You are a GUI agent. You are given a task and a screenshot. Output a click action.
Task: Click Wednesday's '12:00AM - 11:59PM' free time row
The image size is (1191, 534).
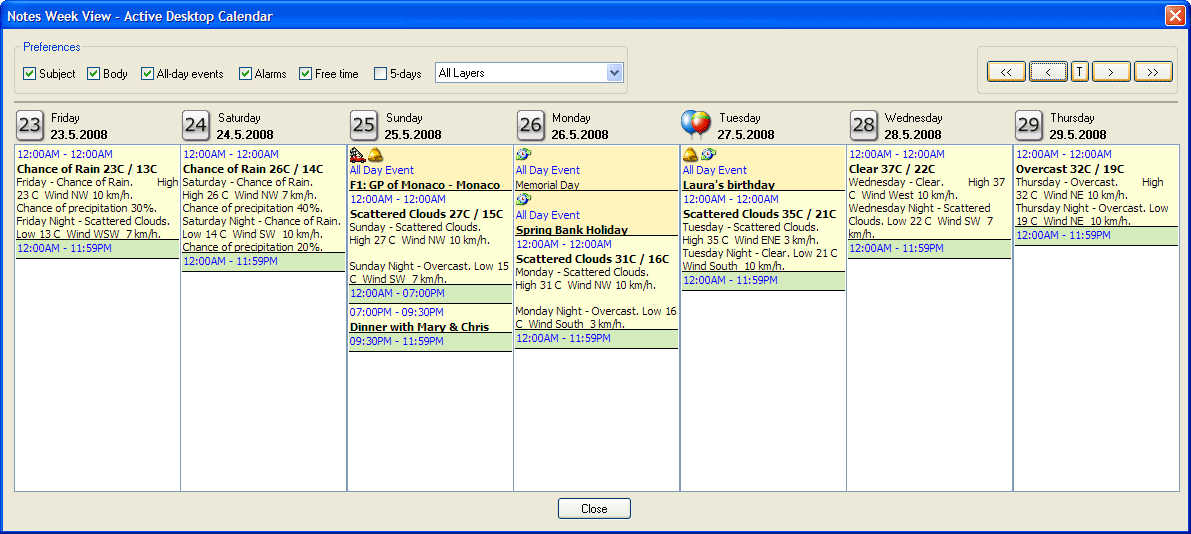[x=929, y=248]
